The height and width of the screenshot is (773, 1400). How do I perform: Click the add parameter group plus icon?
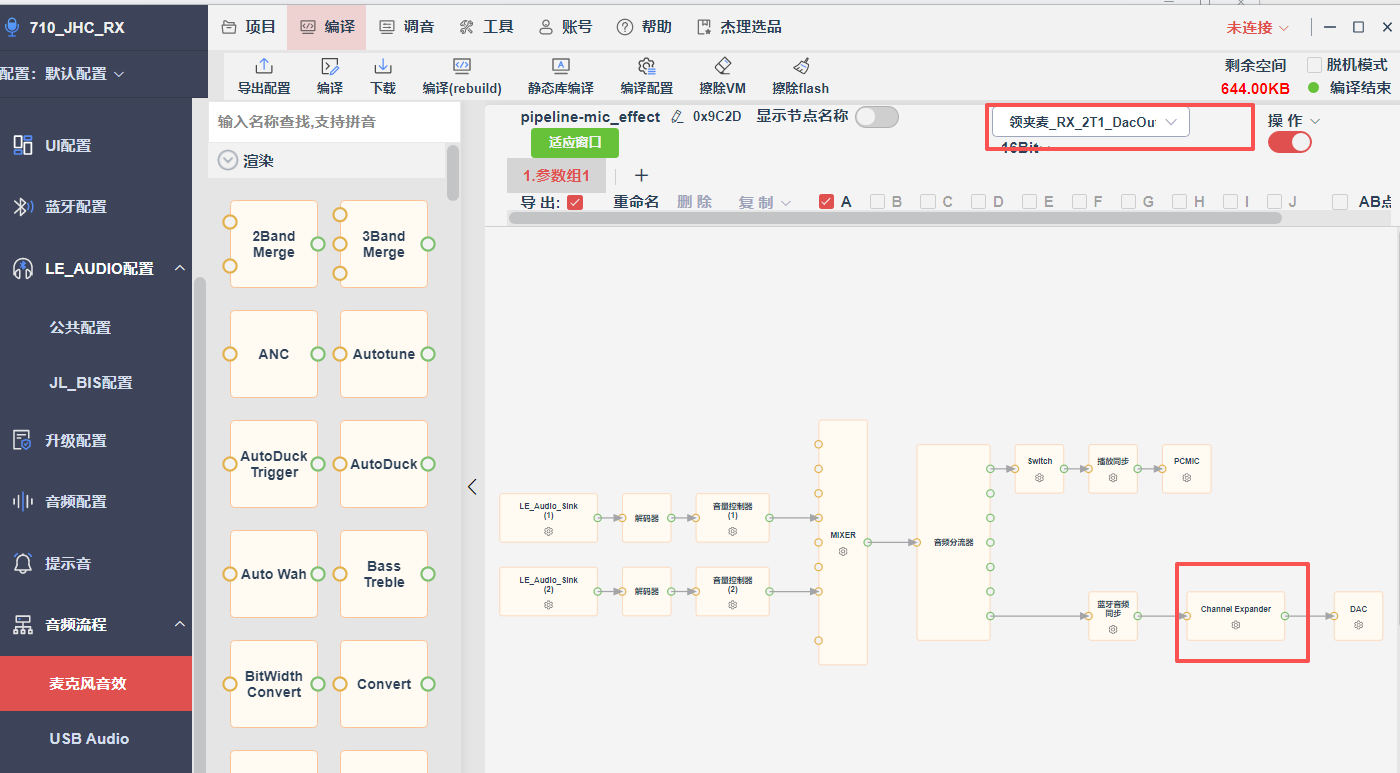642,175
